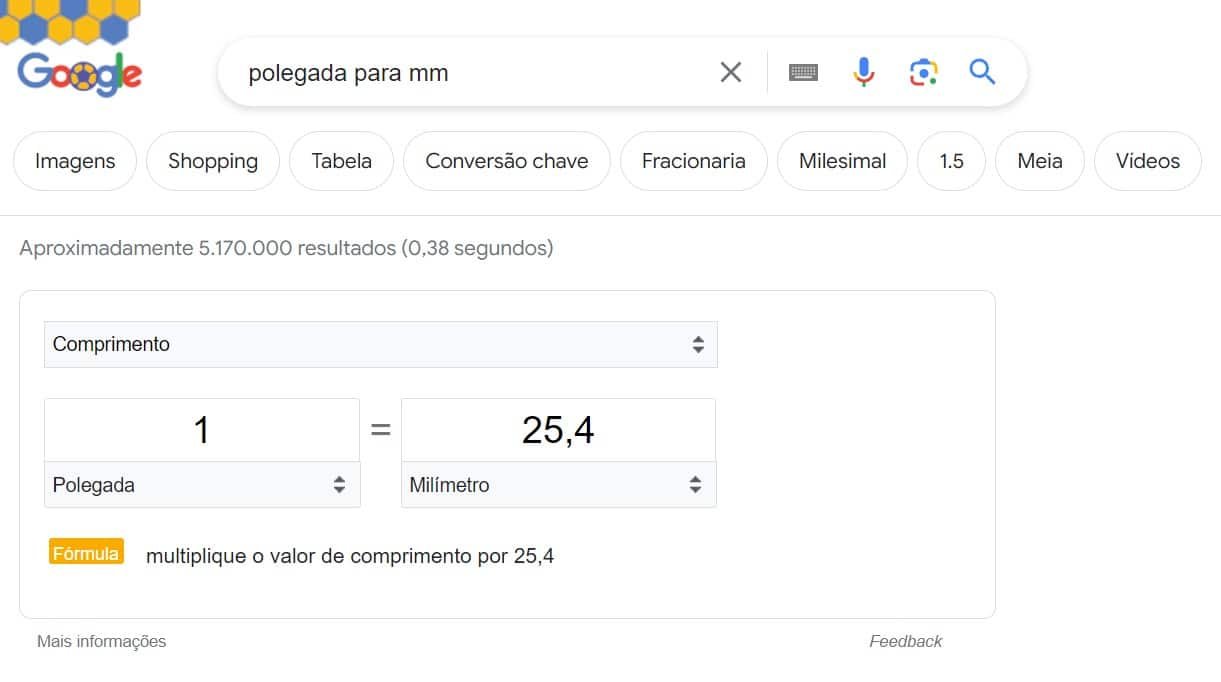Open the Milímetro unit dropdown
The image size is (1221, 682).
557,484
